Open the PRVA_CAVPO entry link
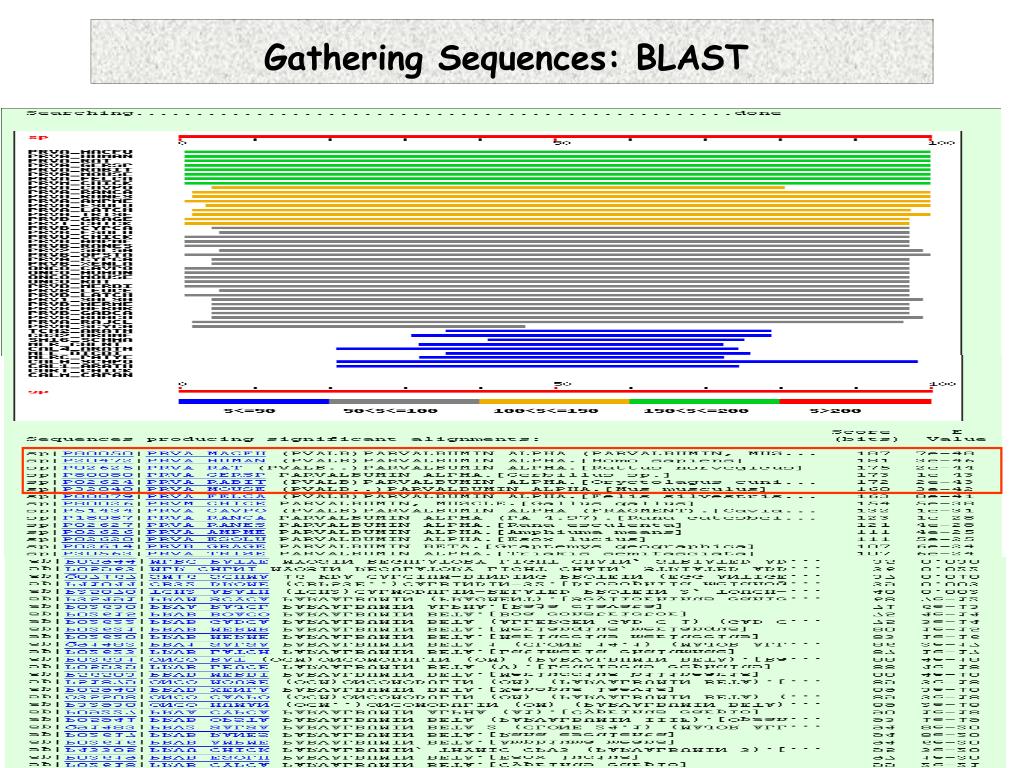This screenshot has height=768, width=1024. tap(206, 510)
